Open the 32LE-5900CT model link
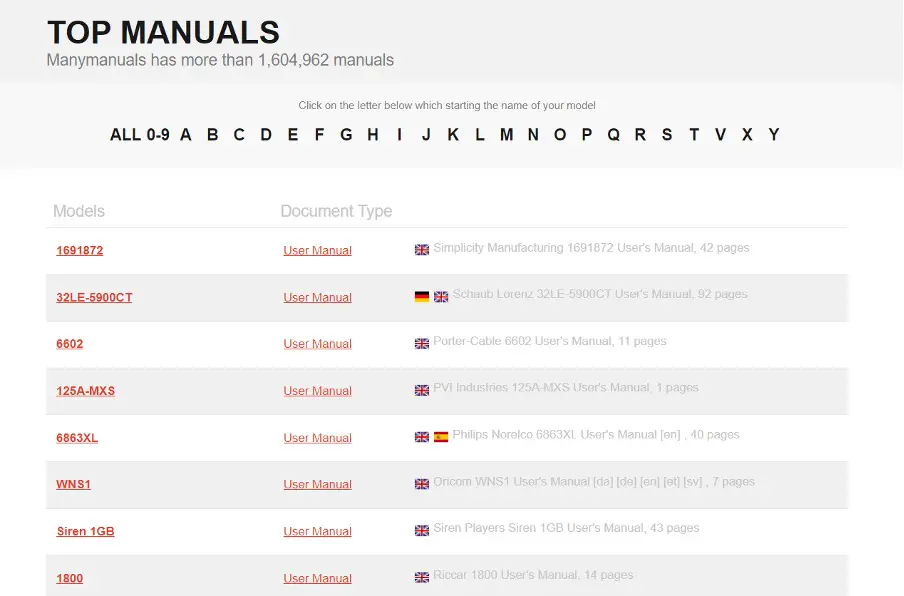 94,297
